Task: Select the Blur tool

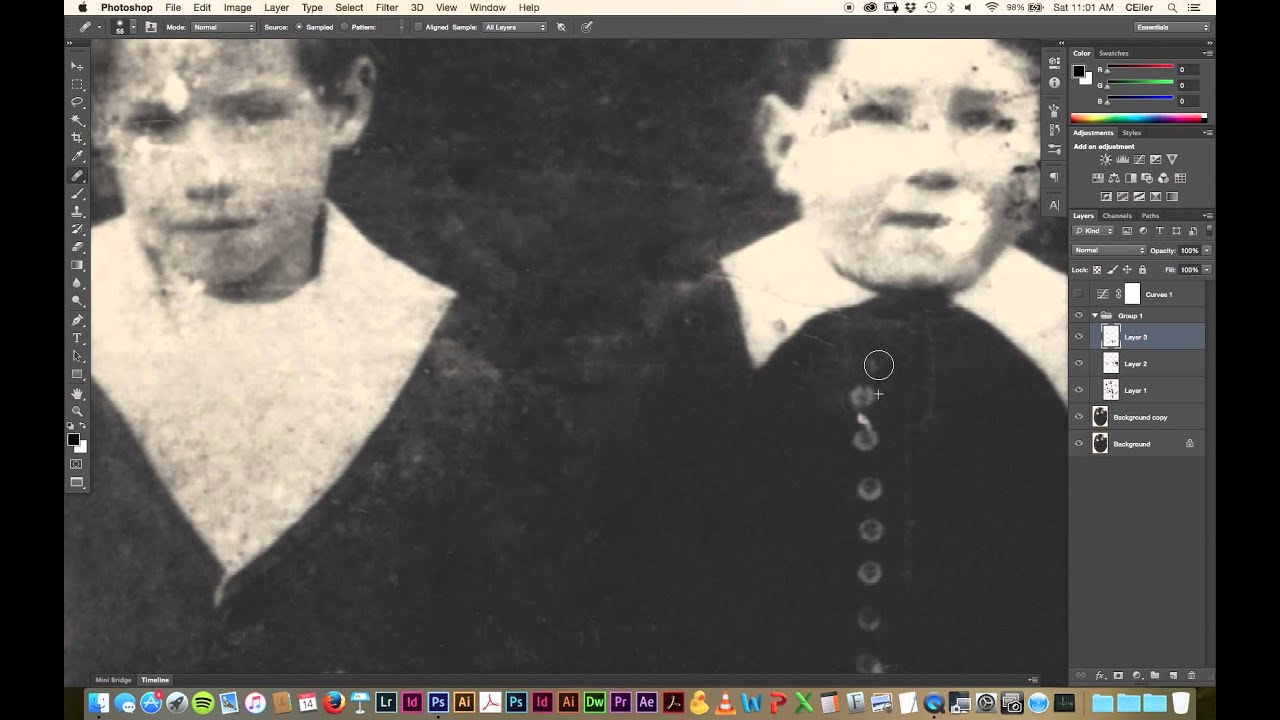Action: coord(77,283)
